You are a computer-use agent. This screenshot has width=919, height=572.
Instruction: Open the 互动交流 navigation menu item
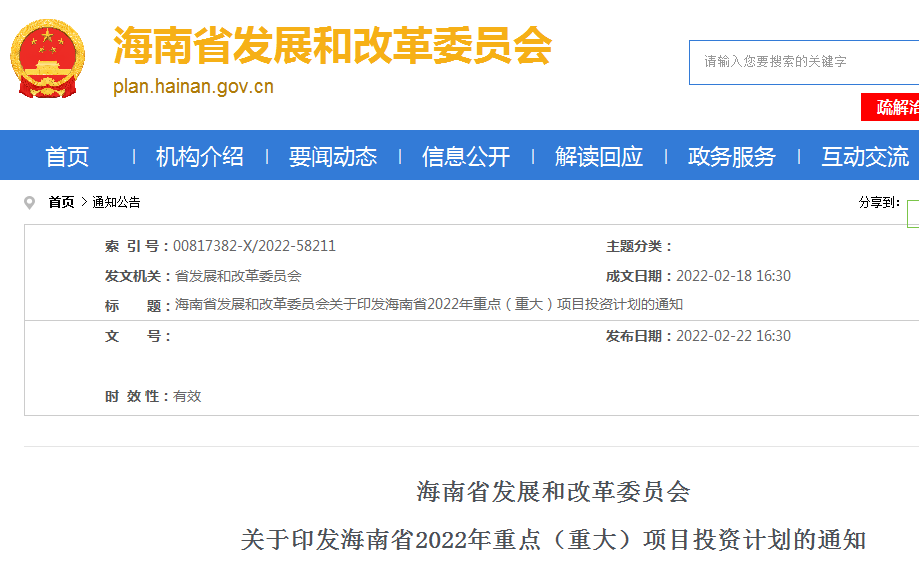click(865, 156)
